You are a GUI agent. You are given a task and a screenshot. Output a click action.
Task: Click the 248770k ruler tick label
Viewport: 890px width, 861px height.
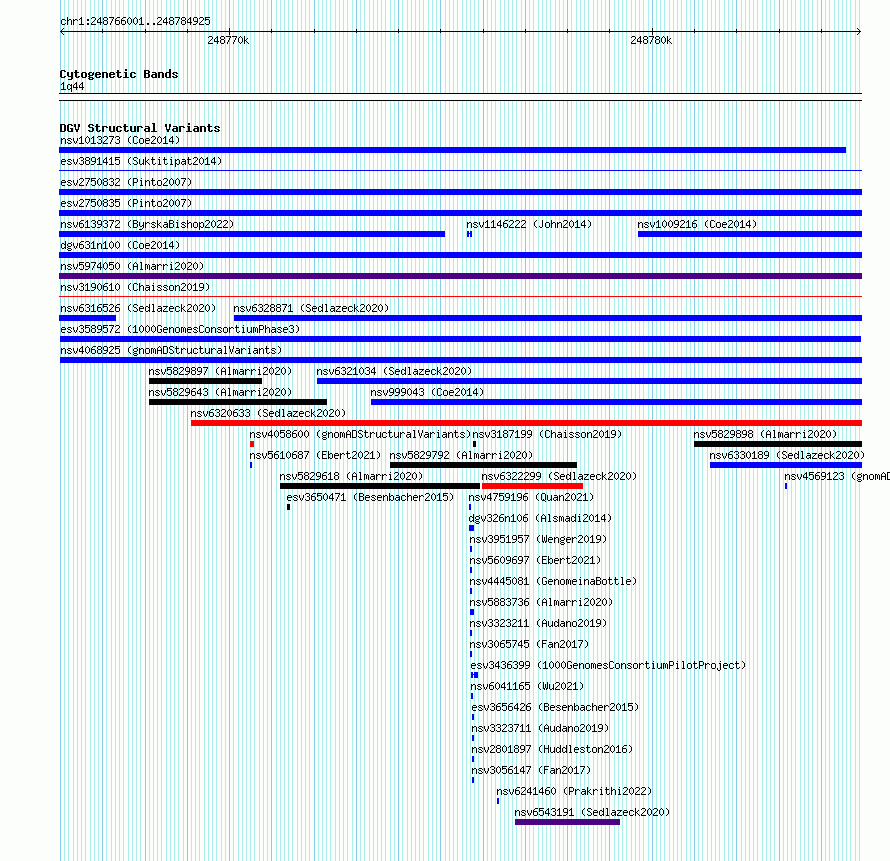(228, 40)
